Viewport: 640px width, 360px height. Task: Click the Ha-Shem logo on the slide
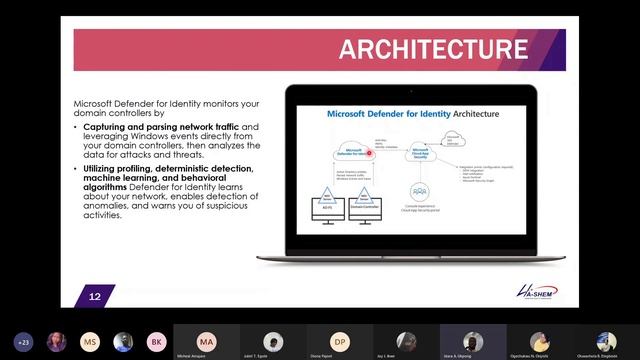(537, 291)
